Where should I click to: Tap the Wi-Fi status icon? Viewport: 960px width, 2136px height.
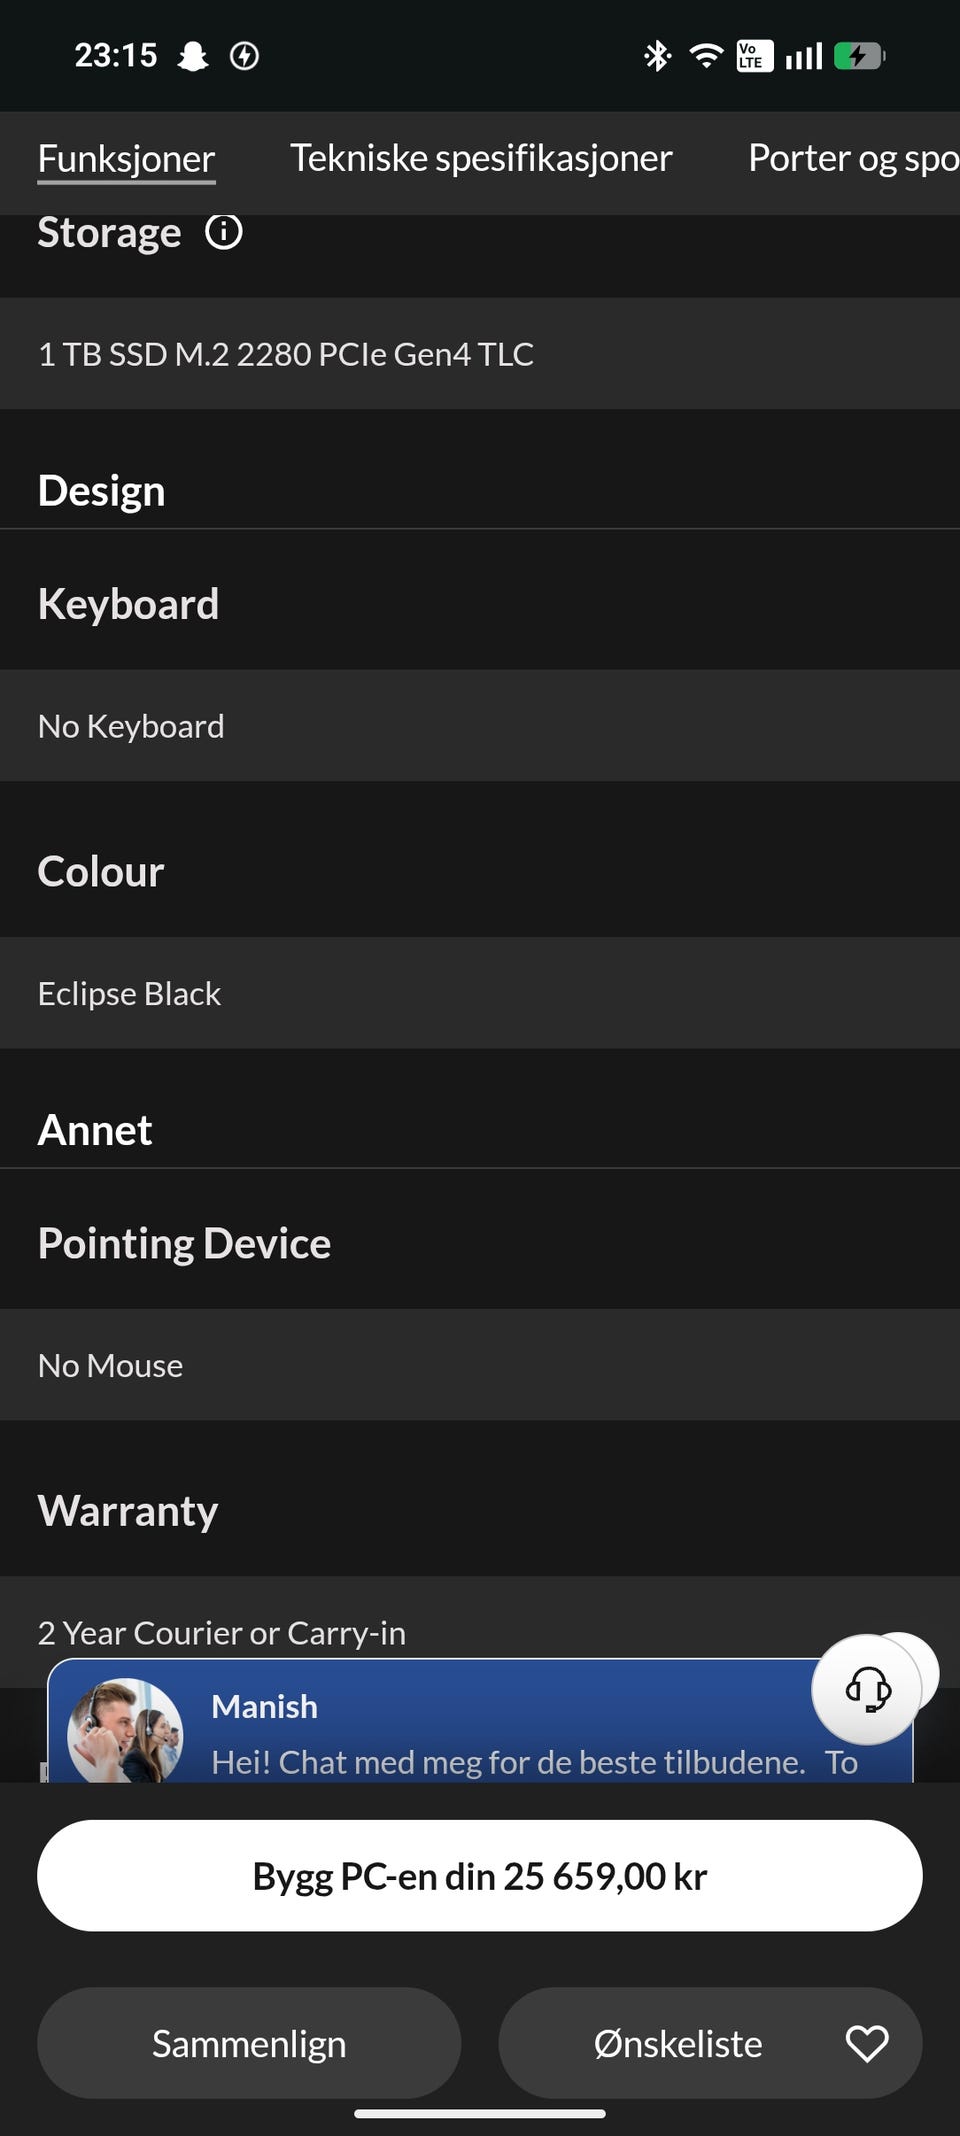[706, 56]
